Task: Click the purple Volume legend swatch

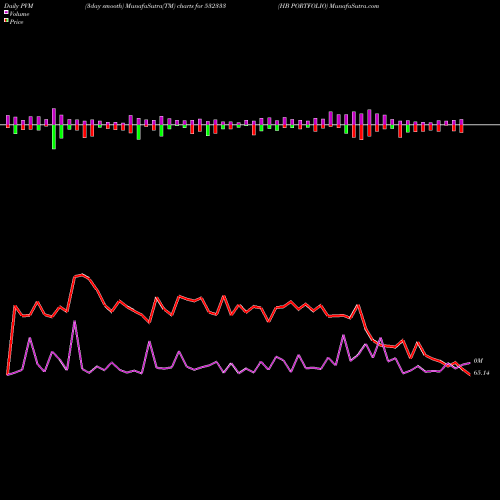Action: [x=6, y=13]
